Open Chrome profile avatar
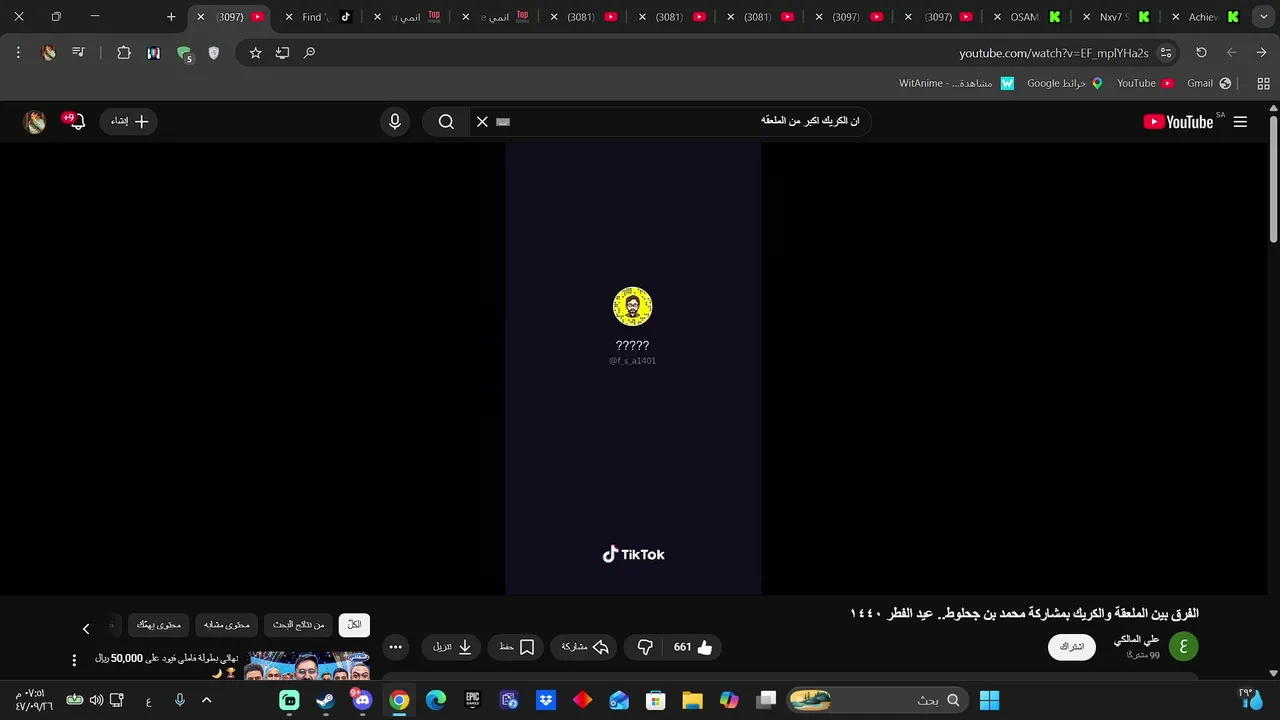Viewport: 1280px width, 720px height. click(x=48, y=53)
